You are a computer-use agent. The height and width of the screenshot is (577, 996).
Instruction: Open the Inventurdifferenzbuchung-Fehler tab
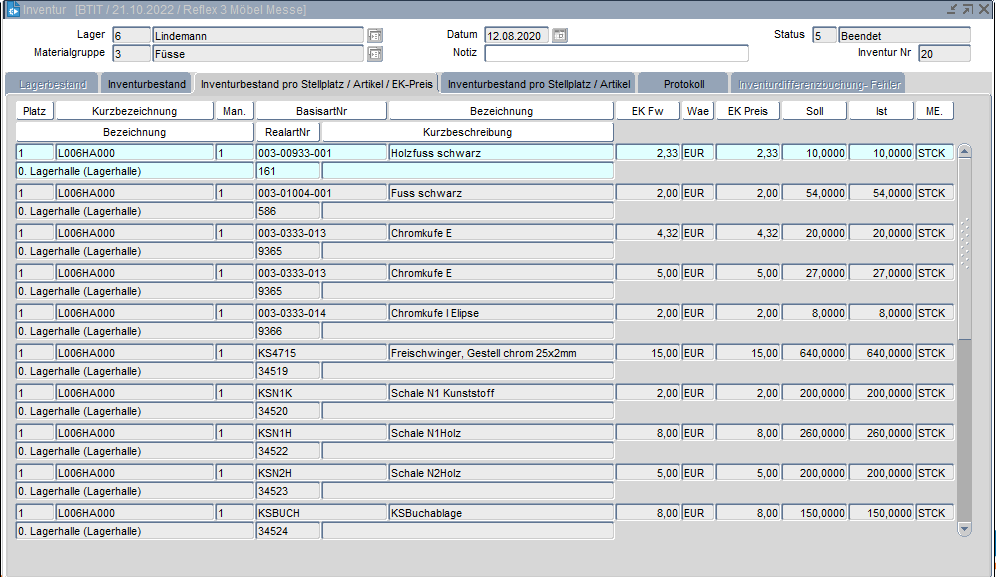pyautogui.click(x=819, y=84)
